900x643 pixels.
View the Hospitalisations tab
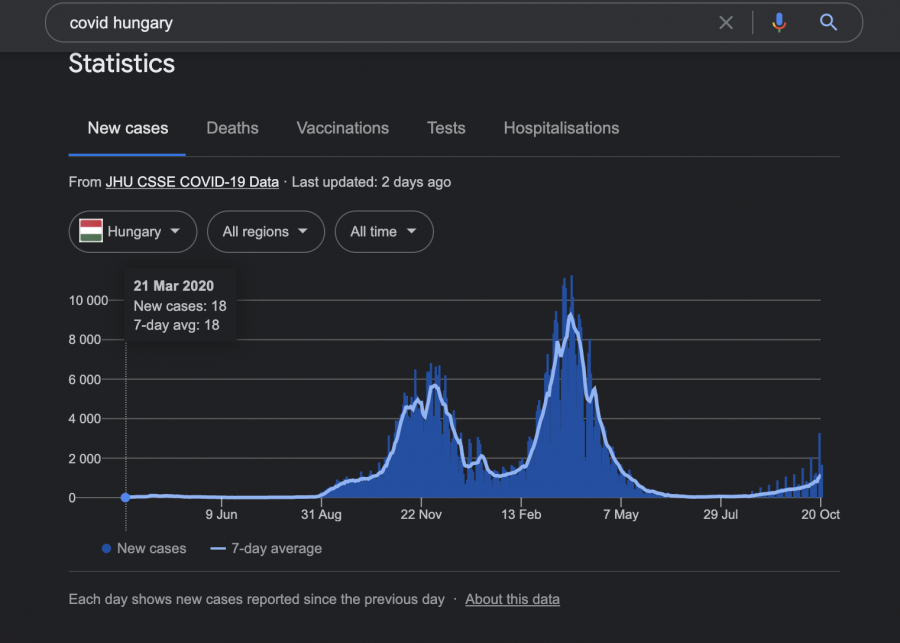561,128
